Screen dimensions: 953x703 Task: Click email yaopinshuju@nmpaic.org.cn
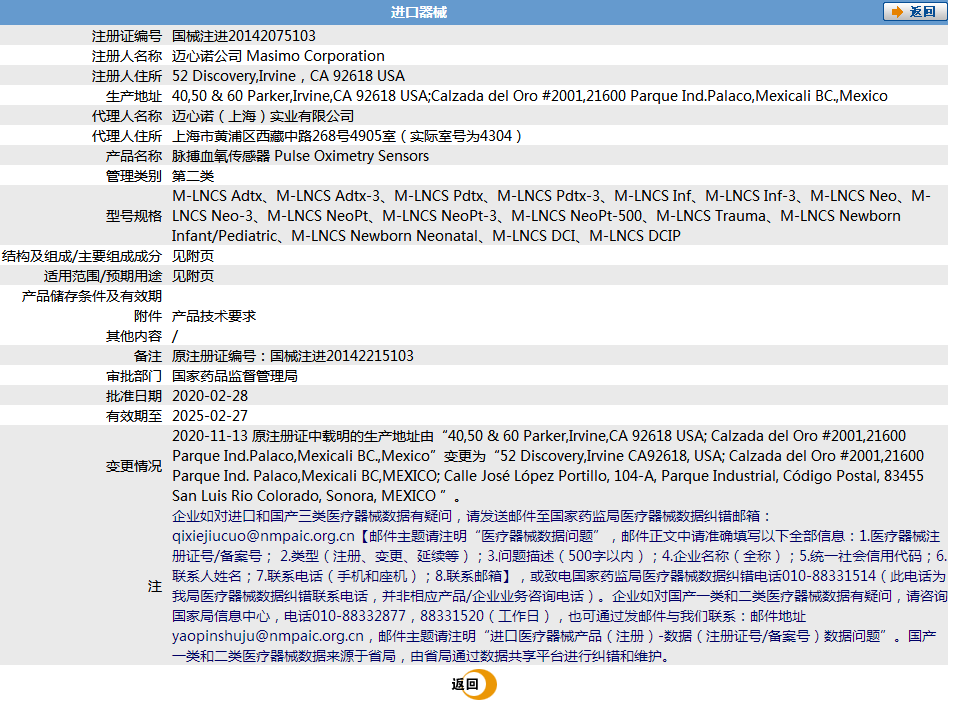click(267, 636)
